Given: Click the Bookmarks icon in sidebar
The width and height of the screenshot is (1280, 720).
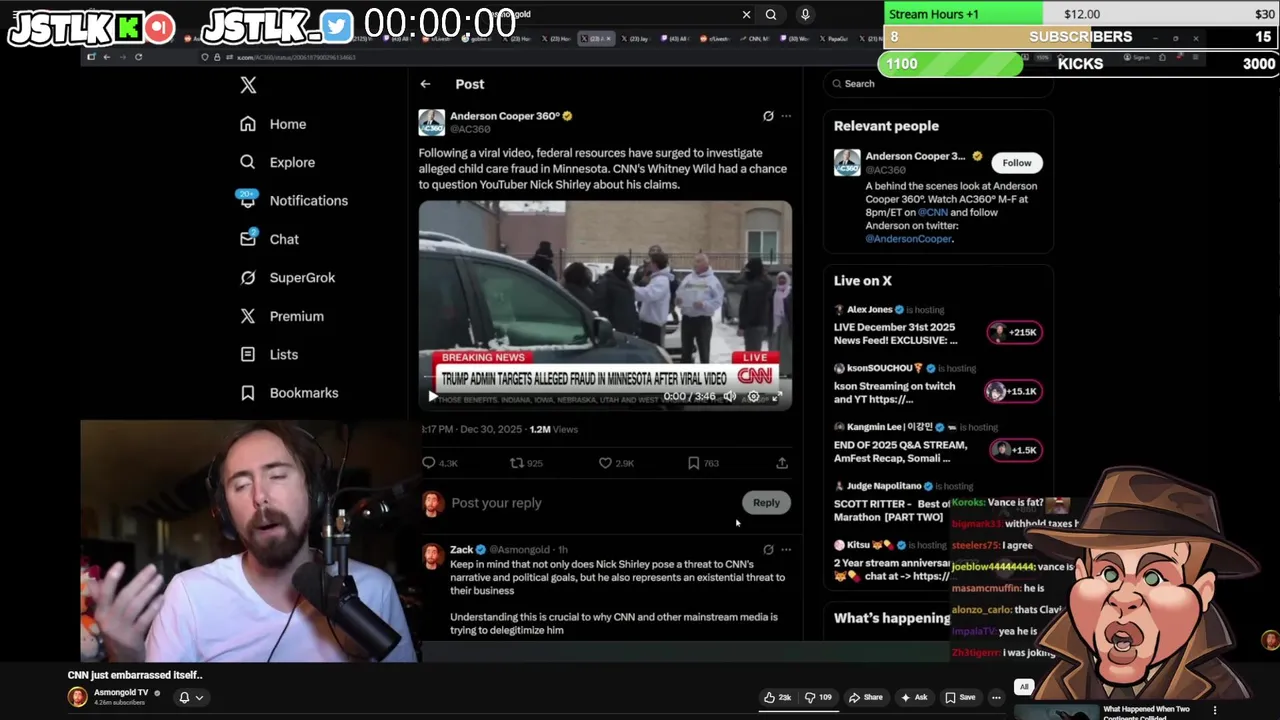Looking at the screenshot, I should click(248, 393).
